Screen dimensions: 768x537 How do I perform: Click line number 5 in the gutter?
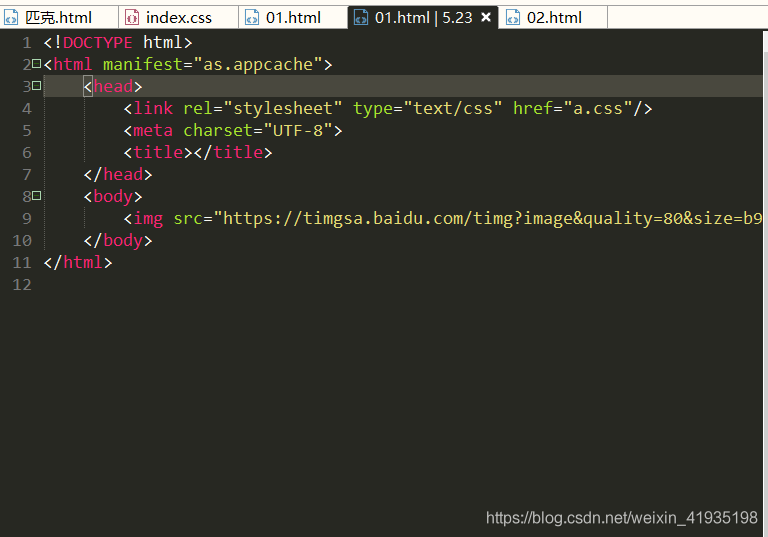tap(26, 130)
